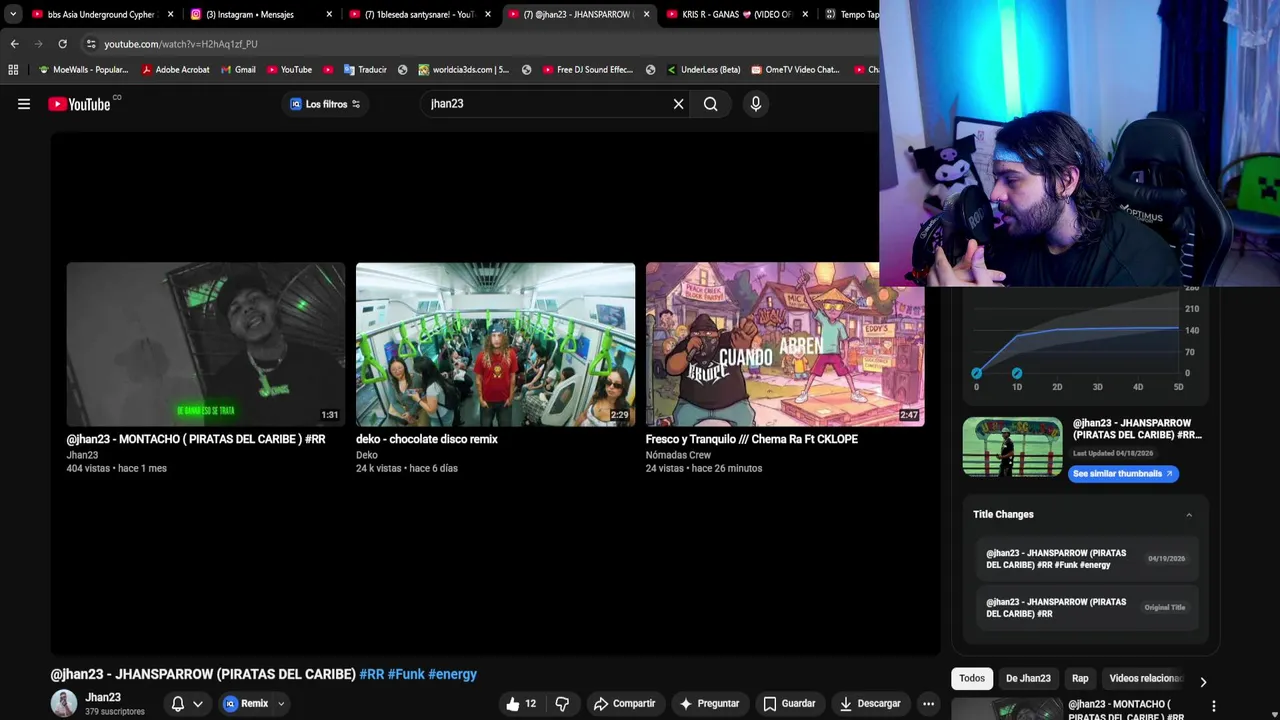1280x720 pixels.
Task: Open the MONTACHO video thumbnail
Action: pyautogui.click(x=205, y=345)
